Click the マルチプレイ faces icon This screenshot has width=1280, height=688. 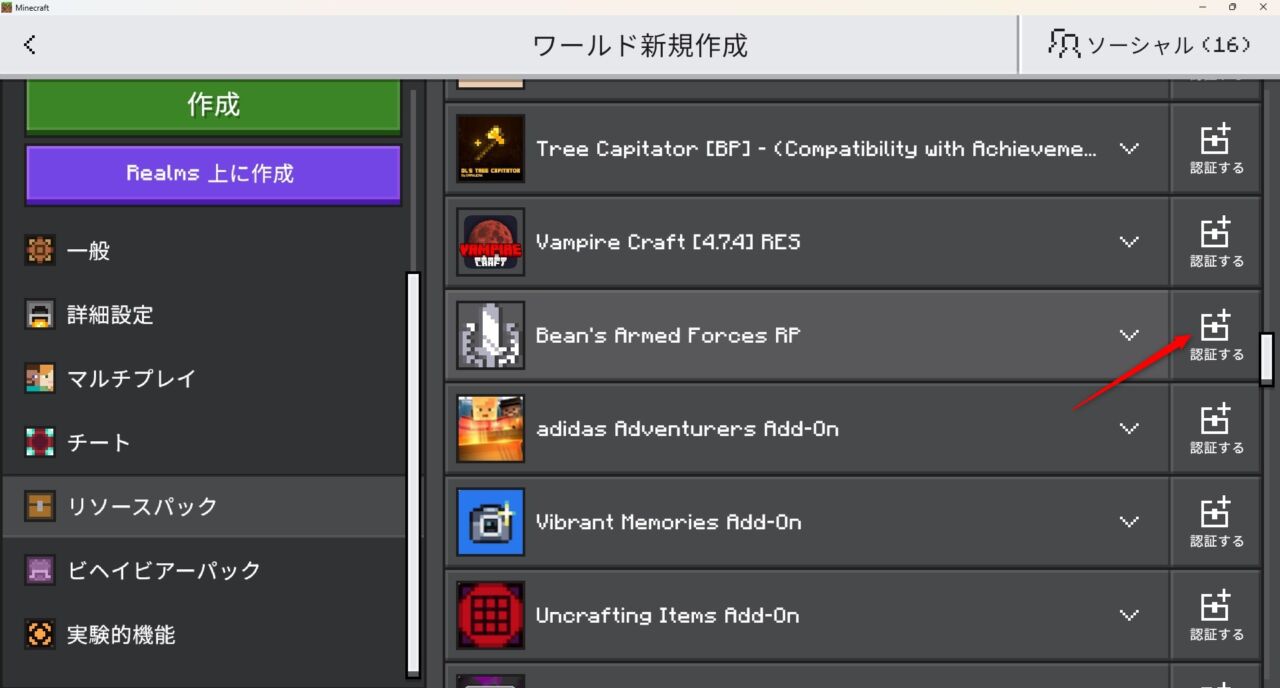click(40, 379)
